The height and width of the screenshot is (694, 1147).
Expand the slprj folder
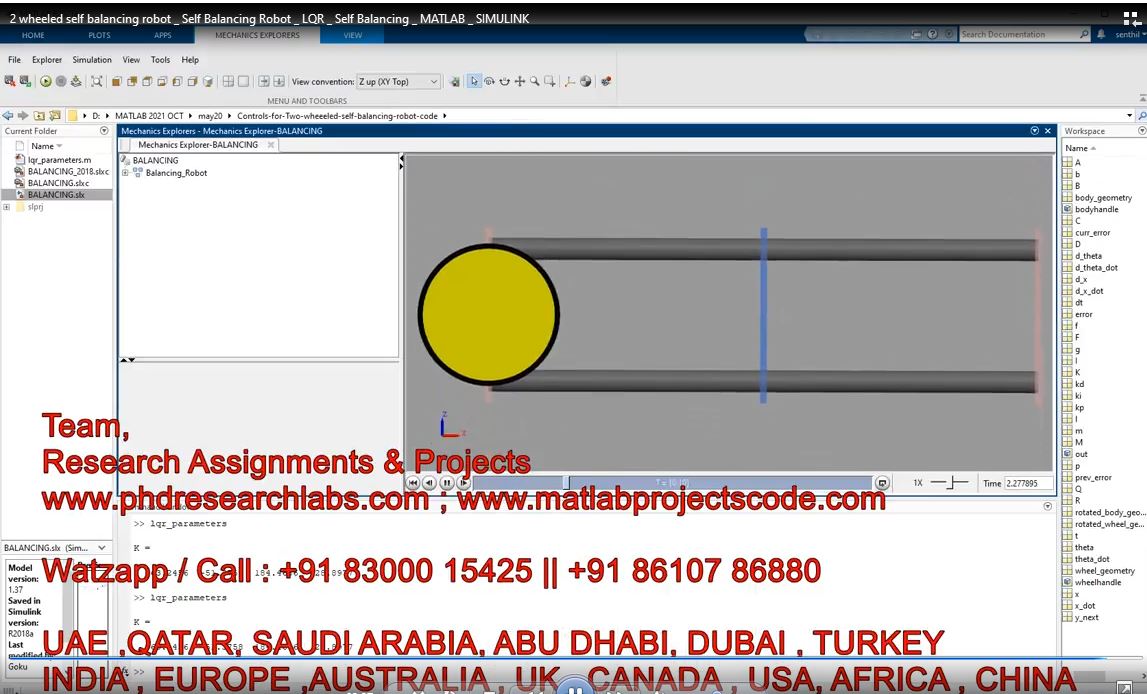point(7,207)
